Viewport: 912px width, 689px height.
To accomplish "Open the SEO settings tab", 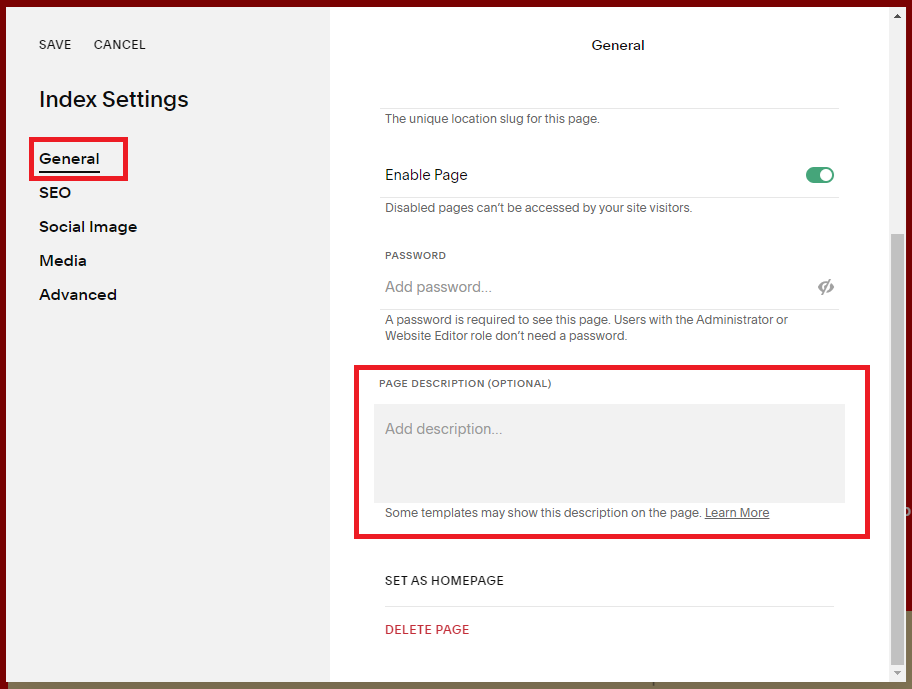I will 55,192.
